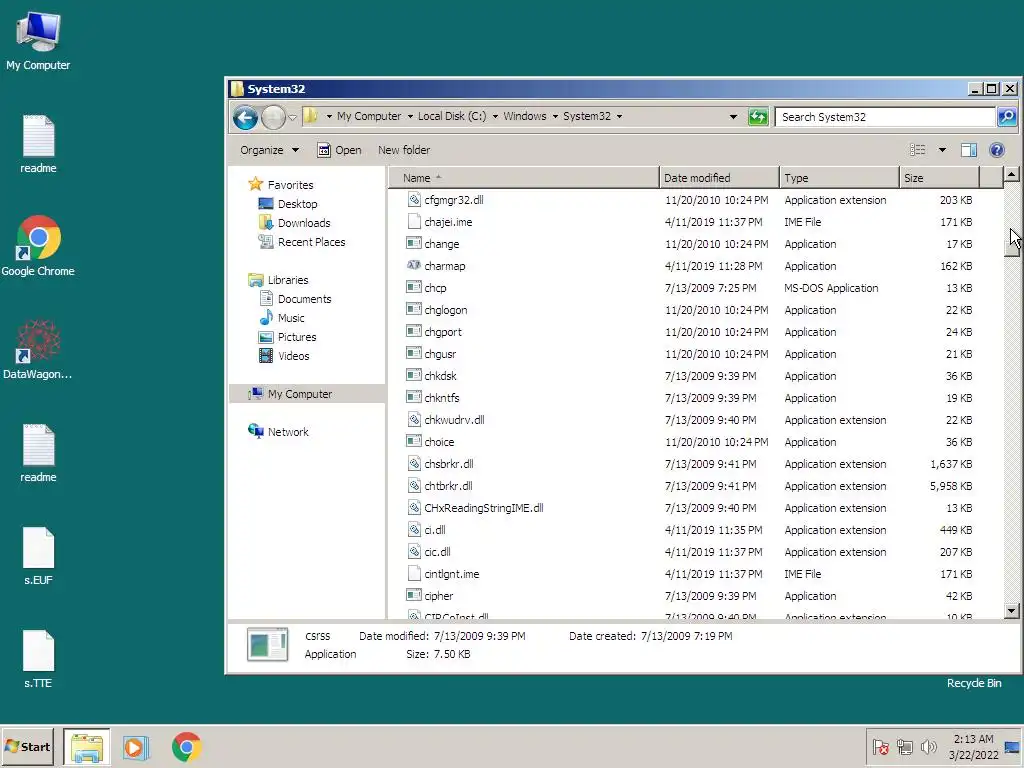Click the New folder button
1024x768 pixels.
(x=404, y=150)
